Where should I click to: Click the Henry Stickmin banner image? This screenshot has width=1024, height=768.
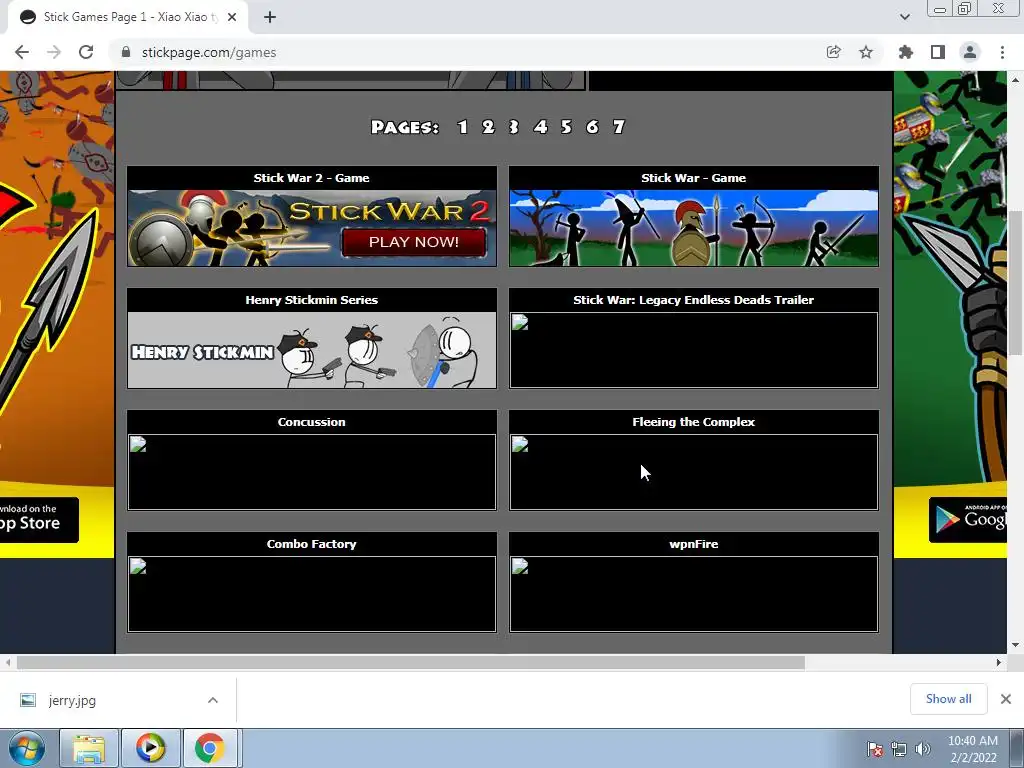point(312,350)
